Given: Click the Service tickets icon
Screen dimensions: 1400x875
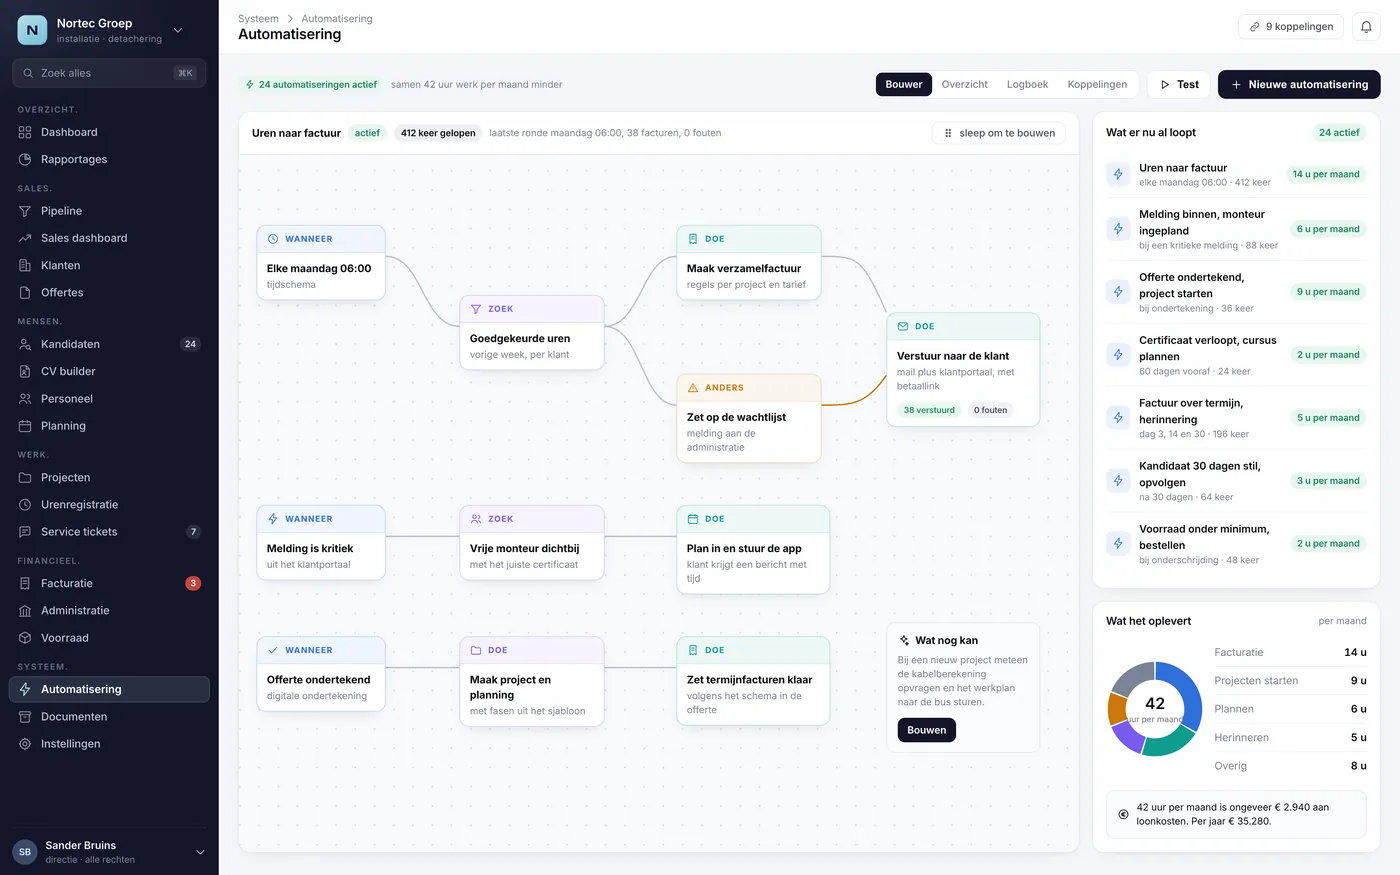Looking at the screenshot, I should pyautogui.click(x=25, y=531).
